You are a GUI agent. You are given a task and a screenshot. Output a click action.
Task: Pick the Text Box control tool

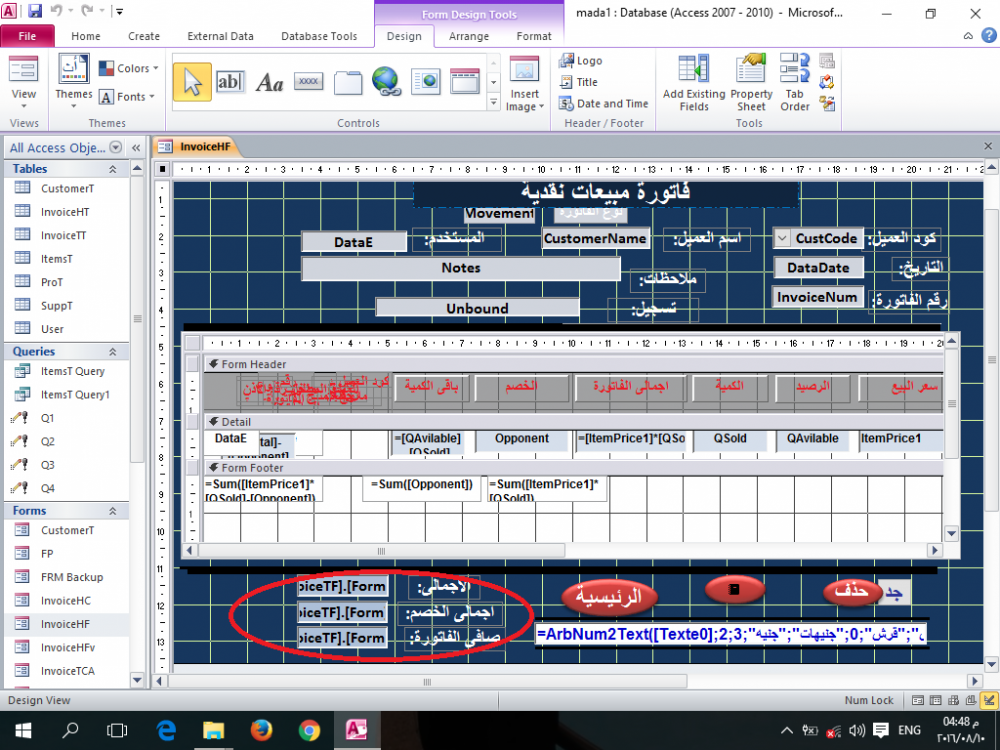point(230,82)
